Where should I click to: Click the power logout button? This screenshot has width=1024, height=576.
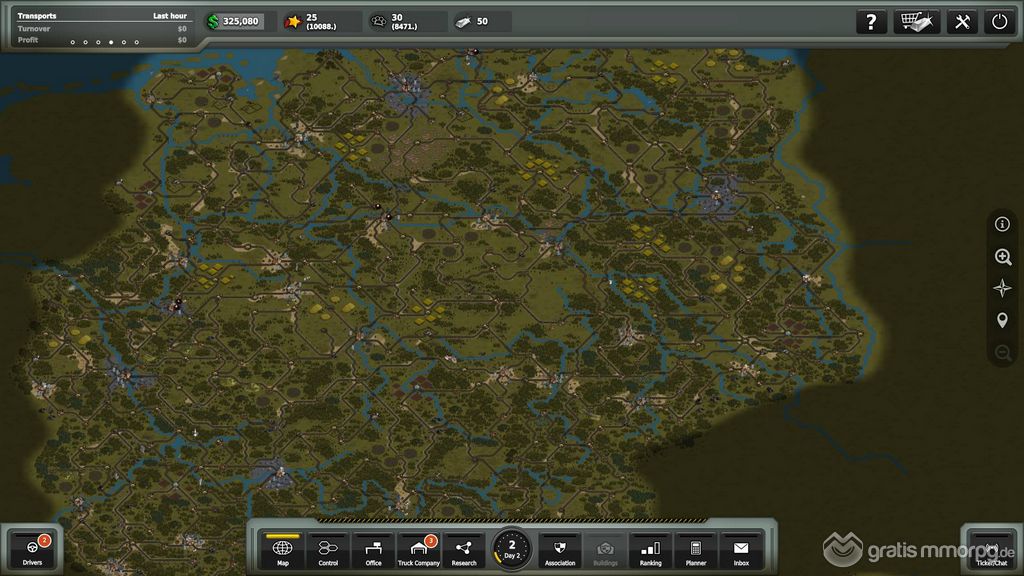(x=999, y=22)
